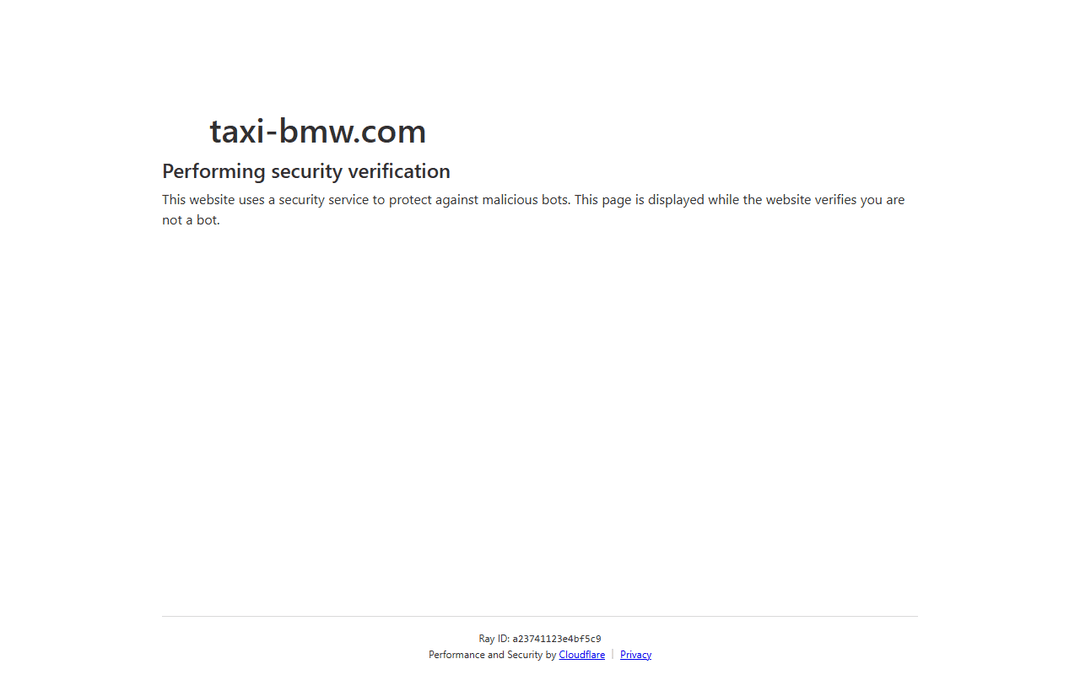
Task: Open the Privacy link in footer
Action: pos(635,654)
